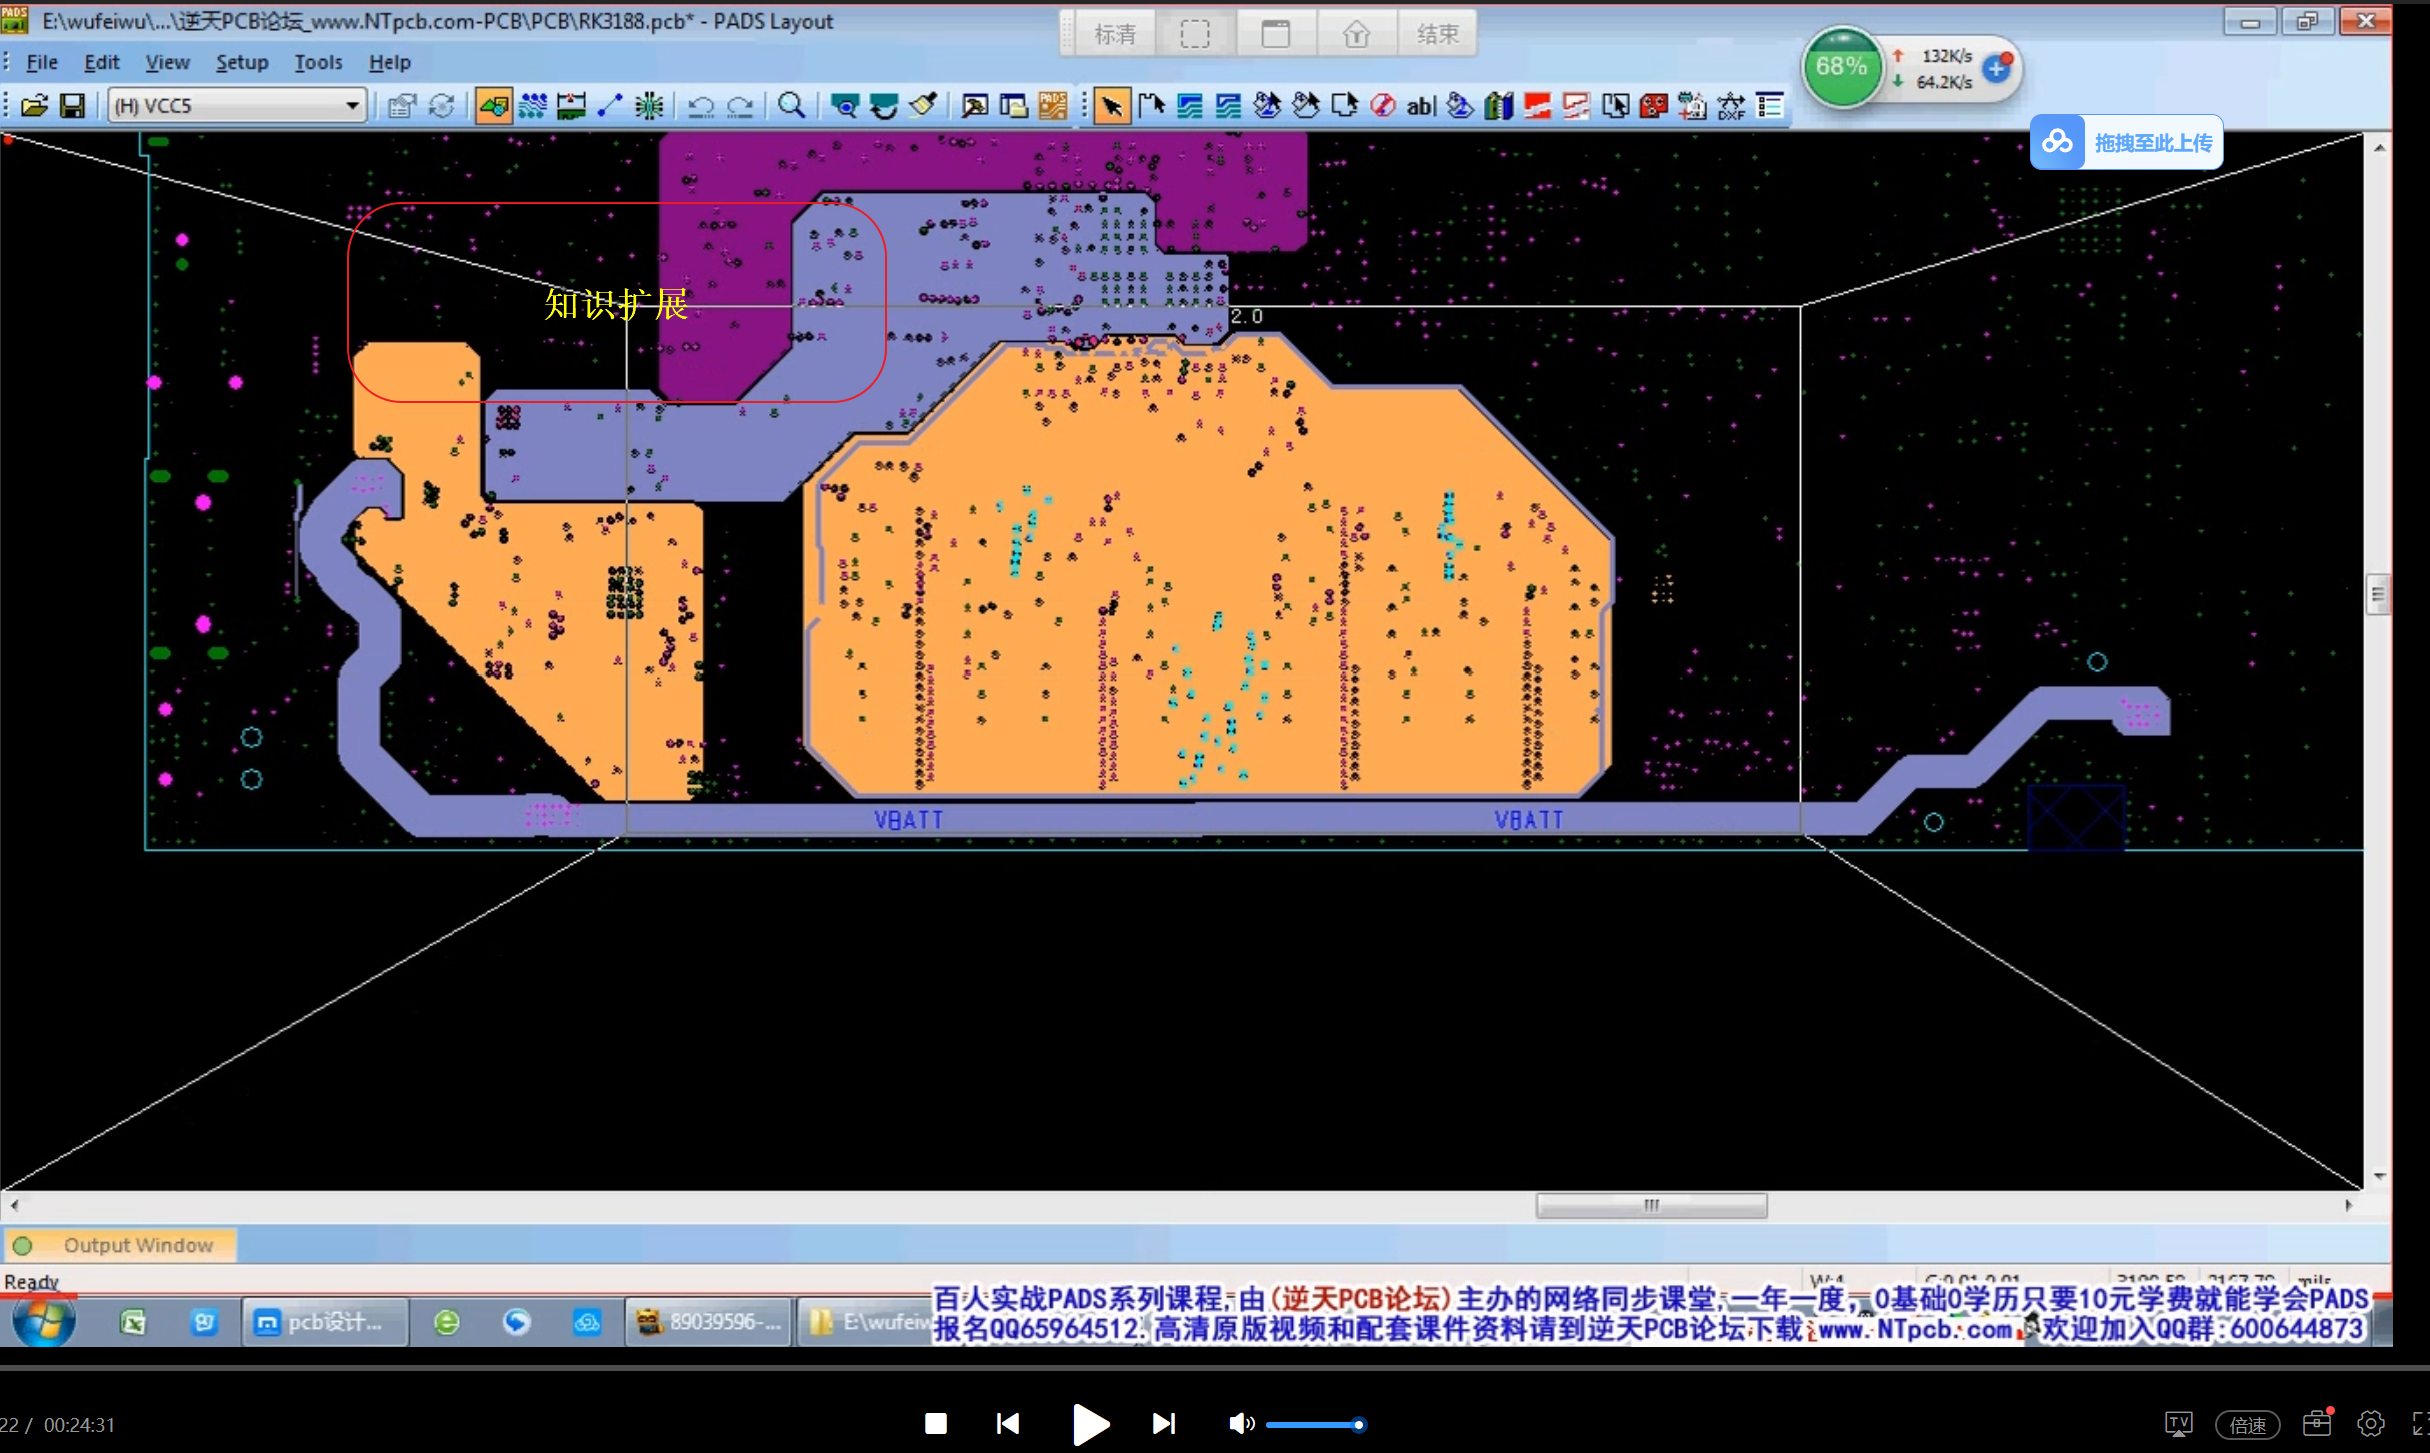Click the Cycle selection icon
This screenshot has height=1453, width=2430.
pos(441,105)
